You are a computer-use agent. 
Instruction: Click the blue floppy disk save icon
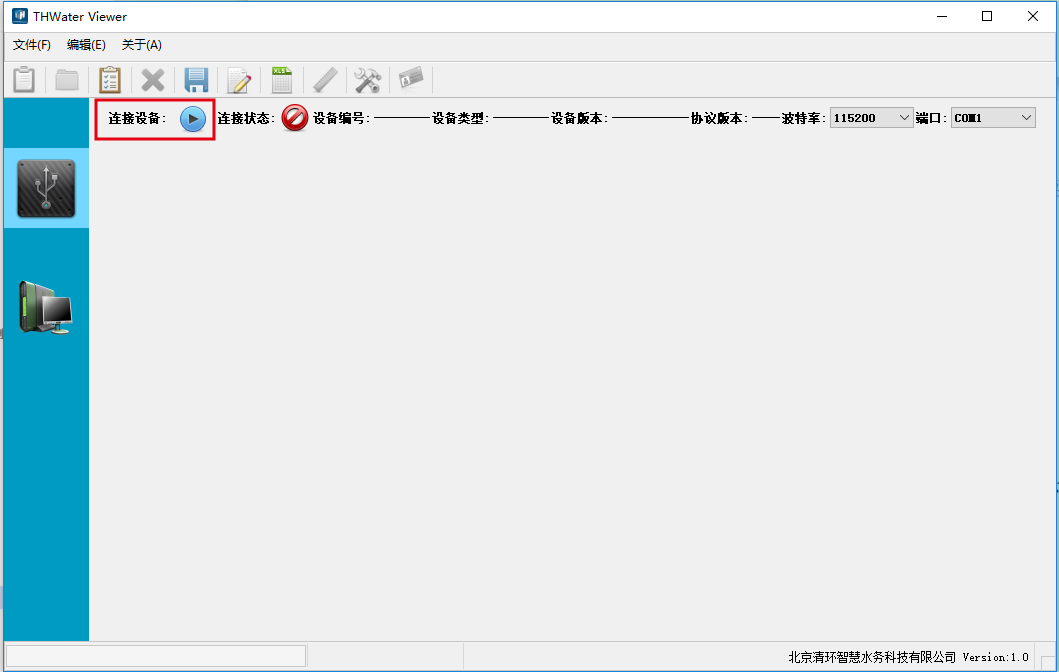tap(196, 80)
